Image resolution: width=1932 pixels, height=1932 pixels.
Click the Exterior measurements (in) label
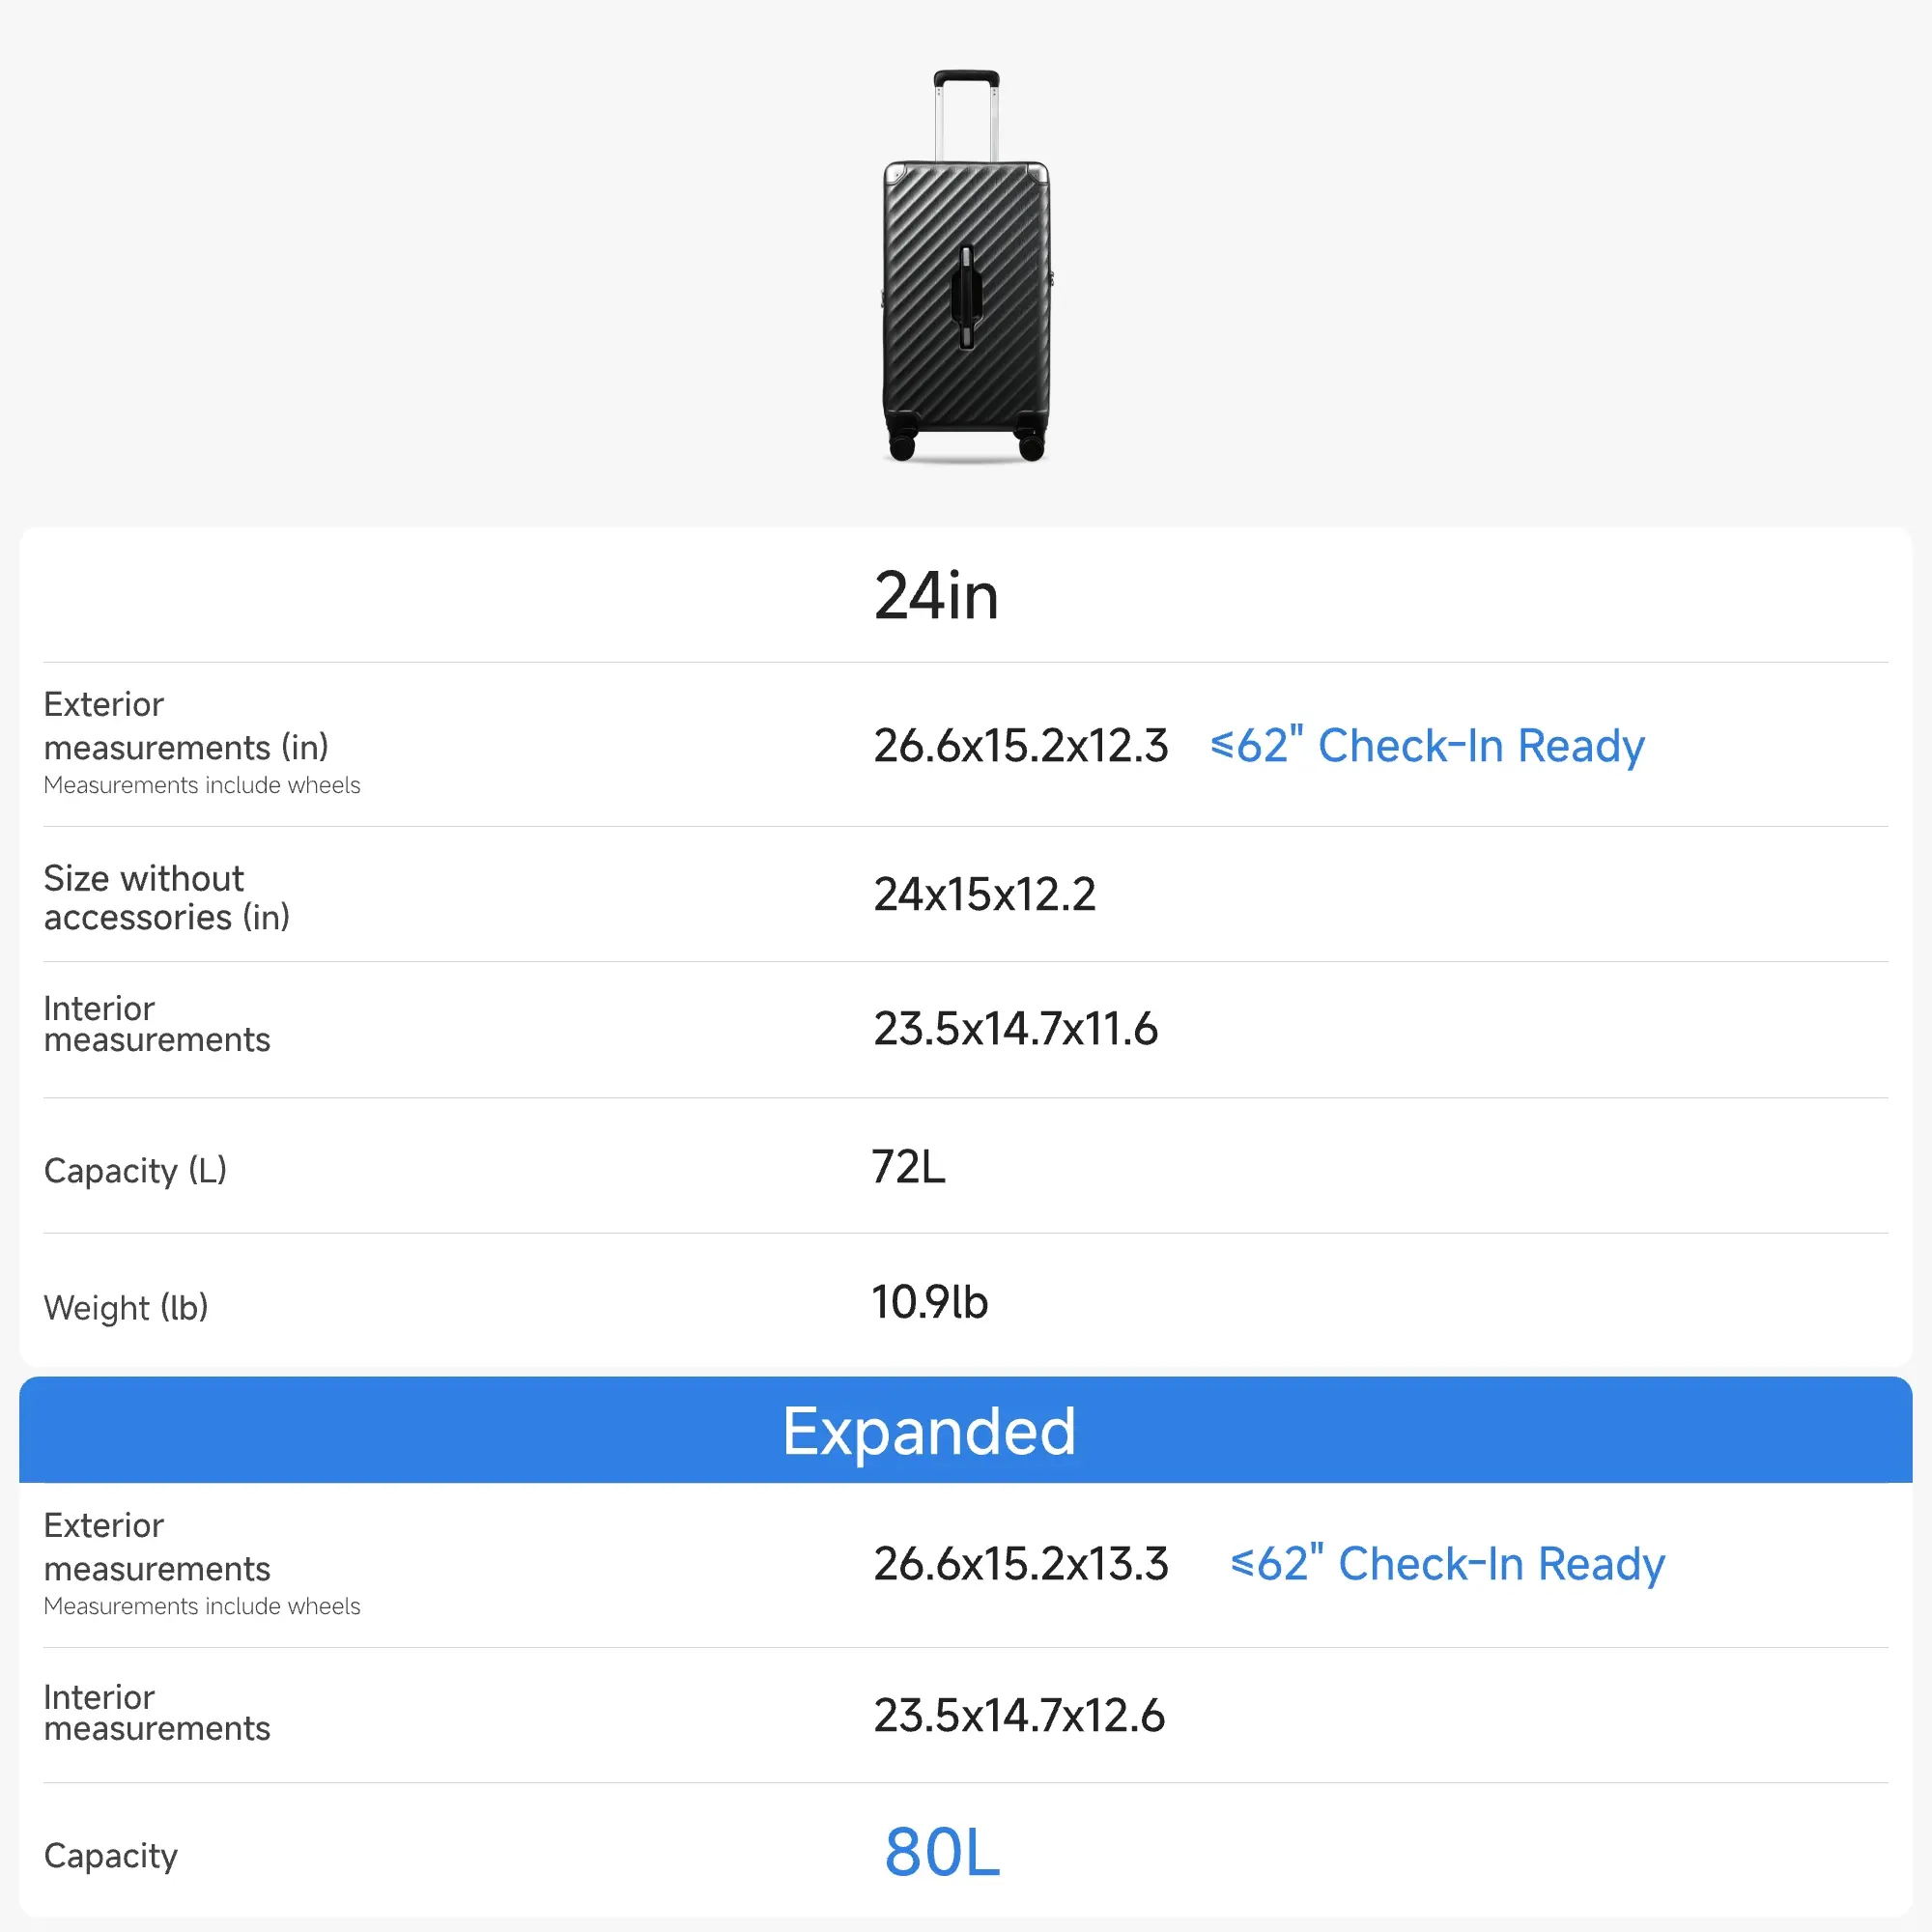coord(186,726)
